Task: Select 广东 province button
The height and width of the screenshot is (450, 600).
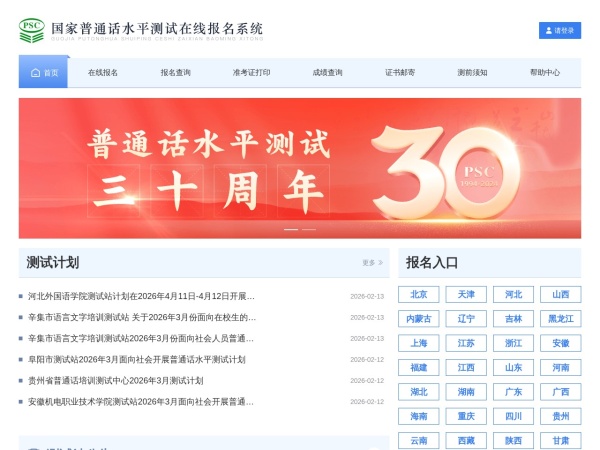Action: pos(513,392)
